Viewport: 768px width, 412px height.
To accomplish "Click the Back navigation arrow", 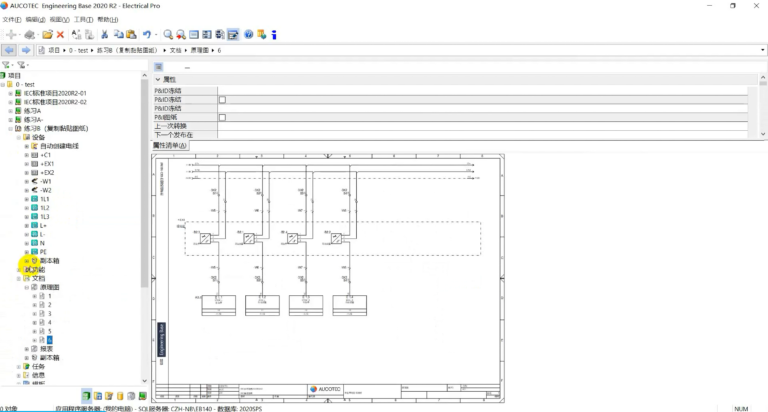I will pyautogui.click(x=9, y=50).
